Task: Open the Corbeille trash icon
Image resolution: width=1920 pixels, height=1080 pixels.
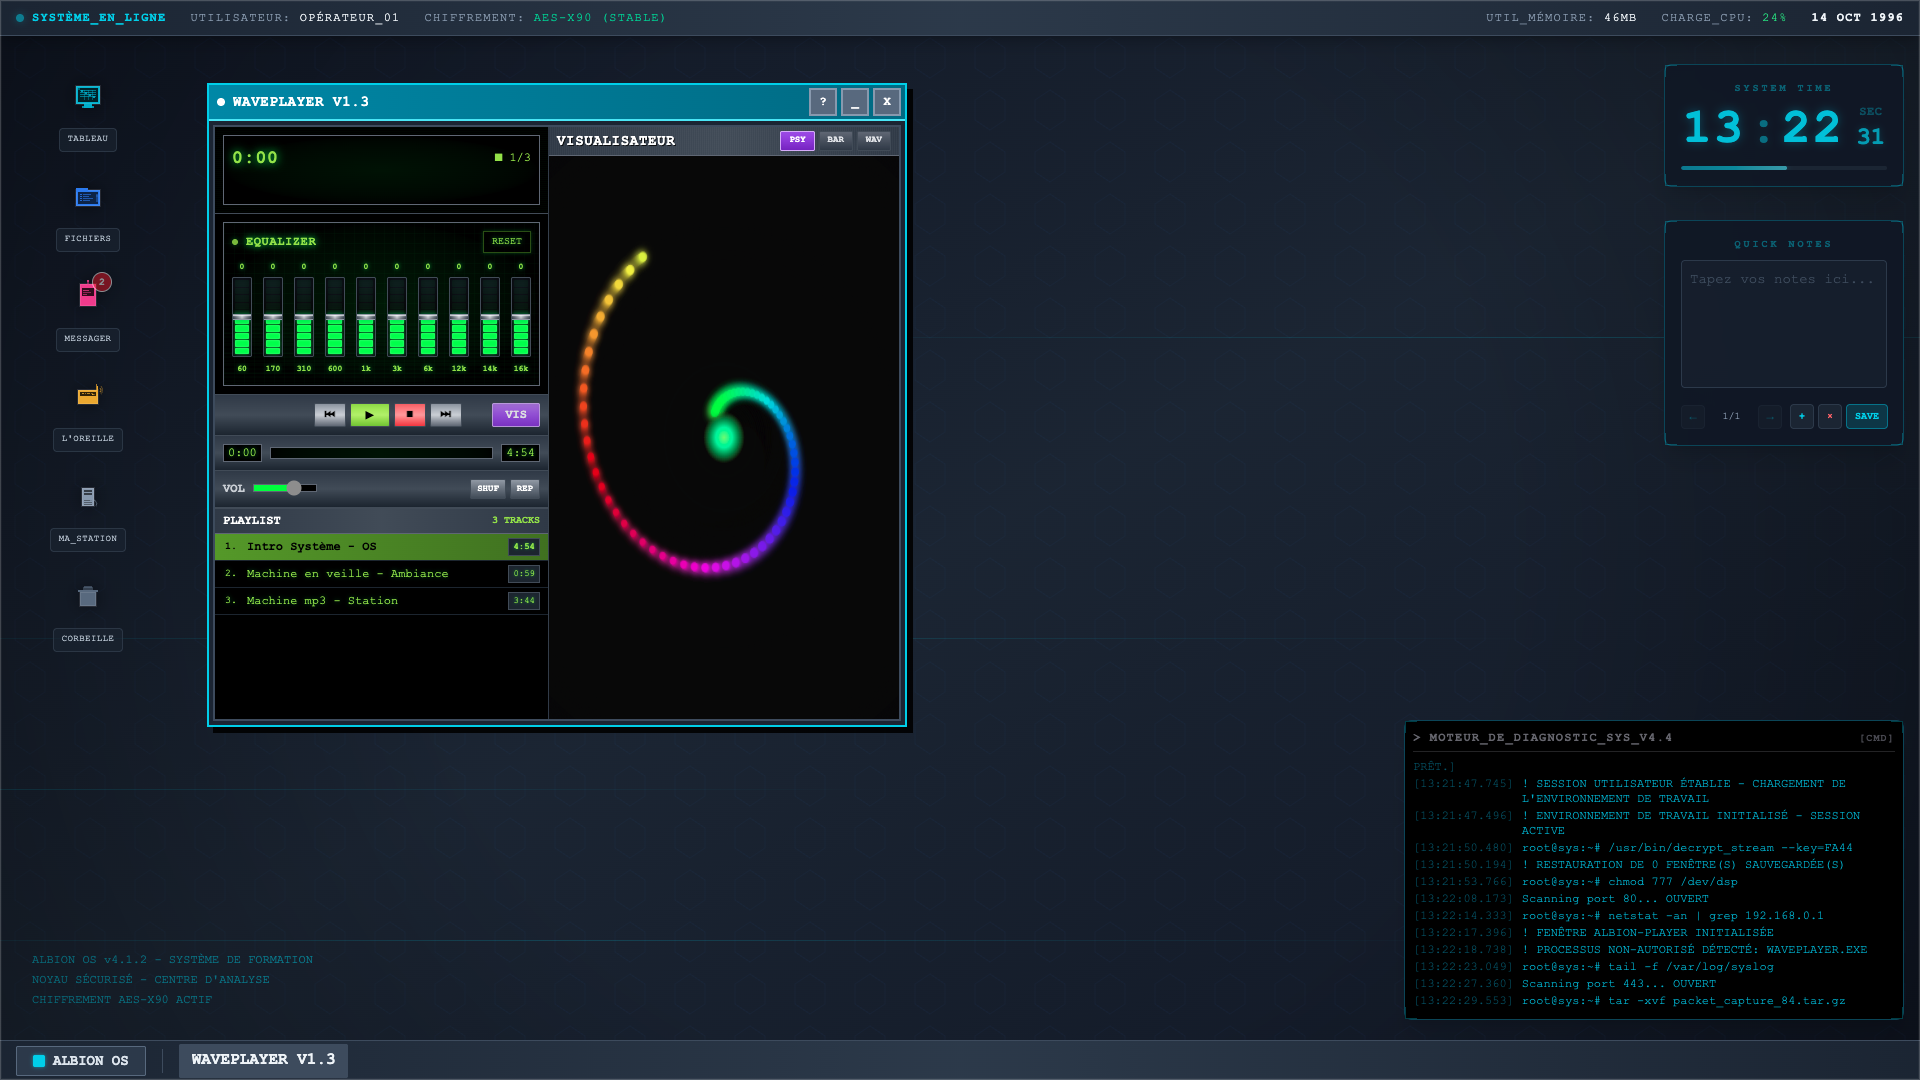Action: click(x=88, y=597)
